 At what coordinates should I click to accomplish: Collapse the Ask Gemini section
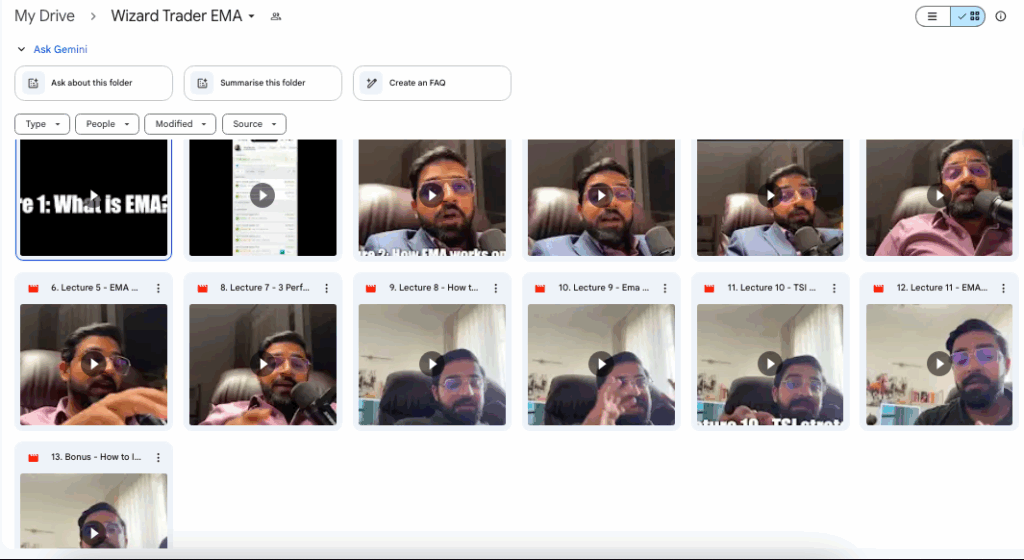click(22, 49)
